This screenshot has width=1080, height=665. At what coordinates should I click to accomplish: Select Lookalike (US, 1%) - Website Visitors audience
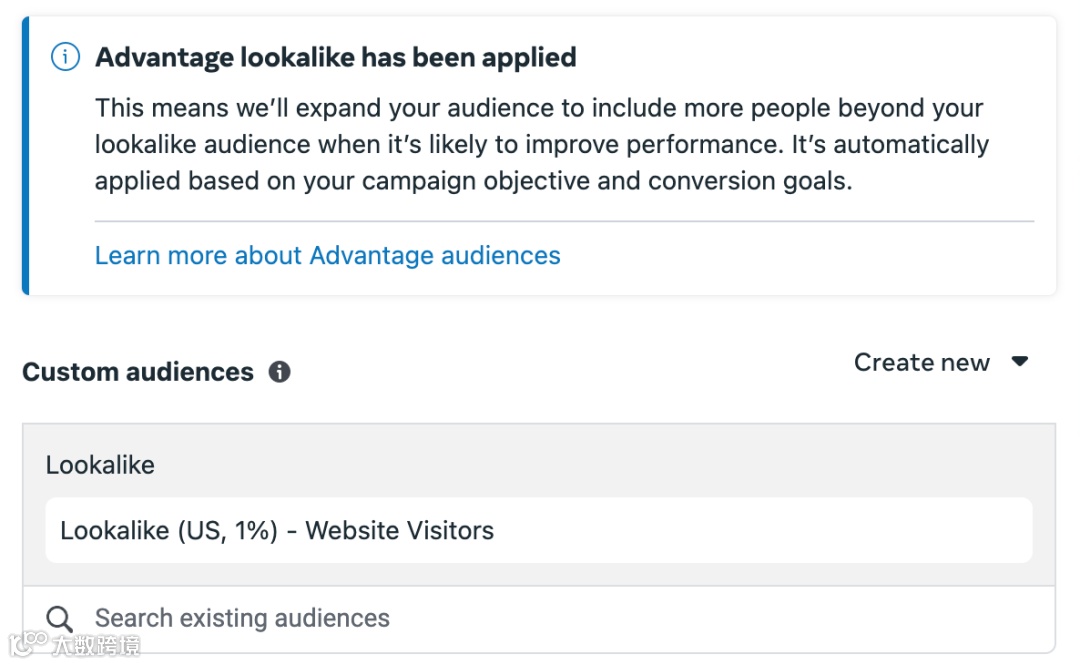[277, 530]
